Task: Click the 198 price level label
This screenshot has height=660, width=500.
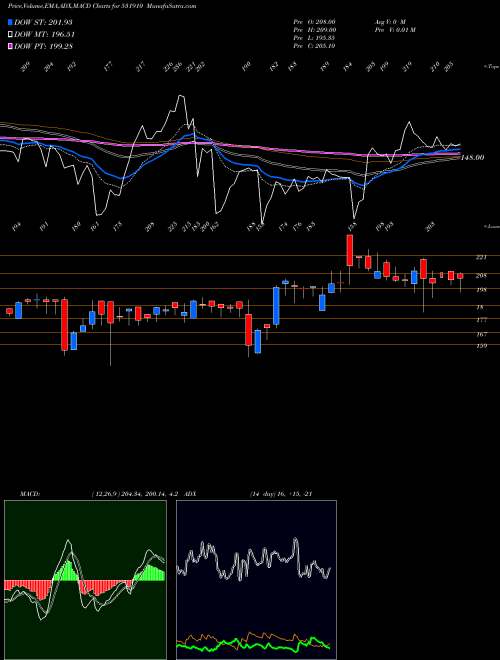Action: pos(481,290)
